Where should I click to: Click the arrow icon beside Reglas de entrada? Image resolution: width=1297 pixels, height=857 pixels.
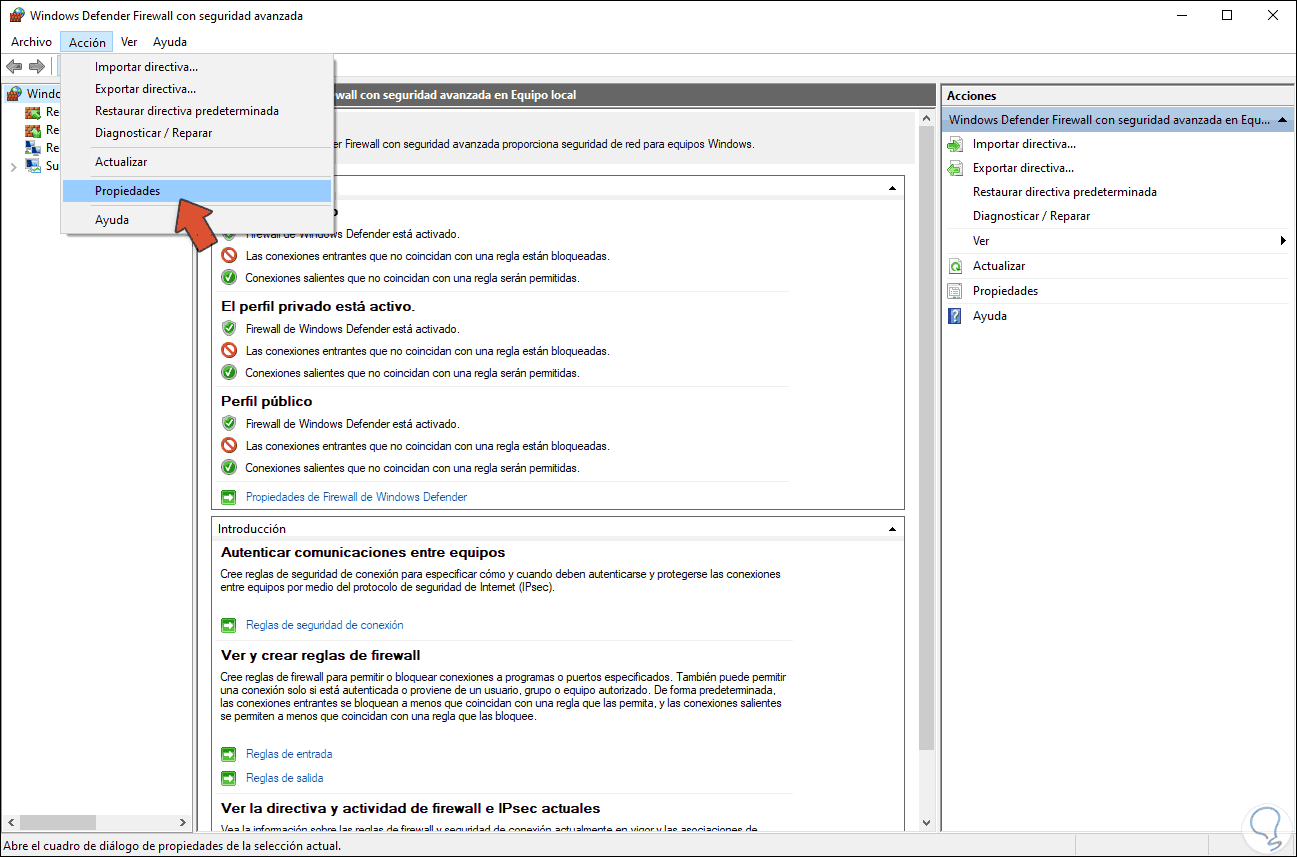(228, 754)
